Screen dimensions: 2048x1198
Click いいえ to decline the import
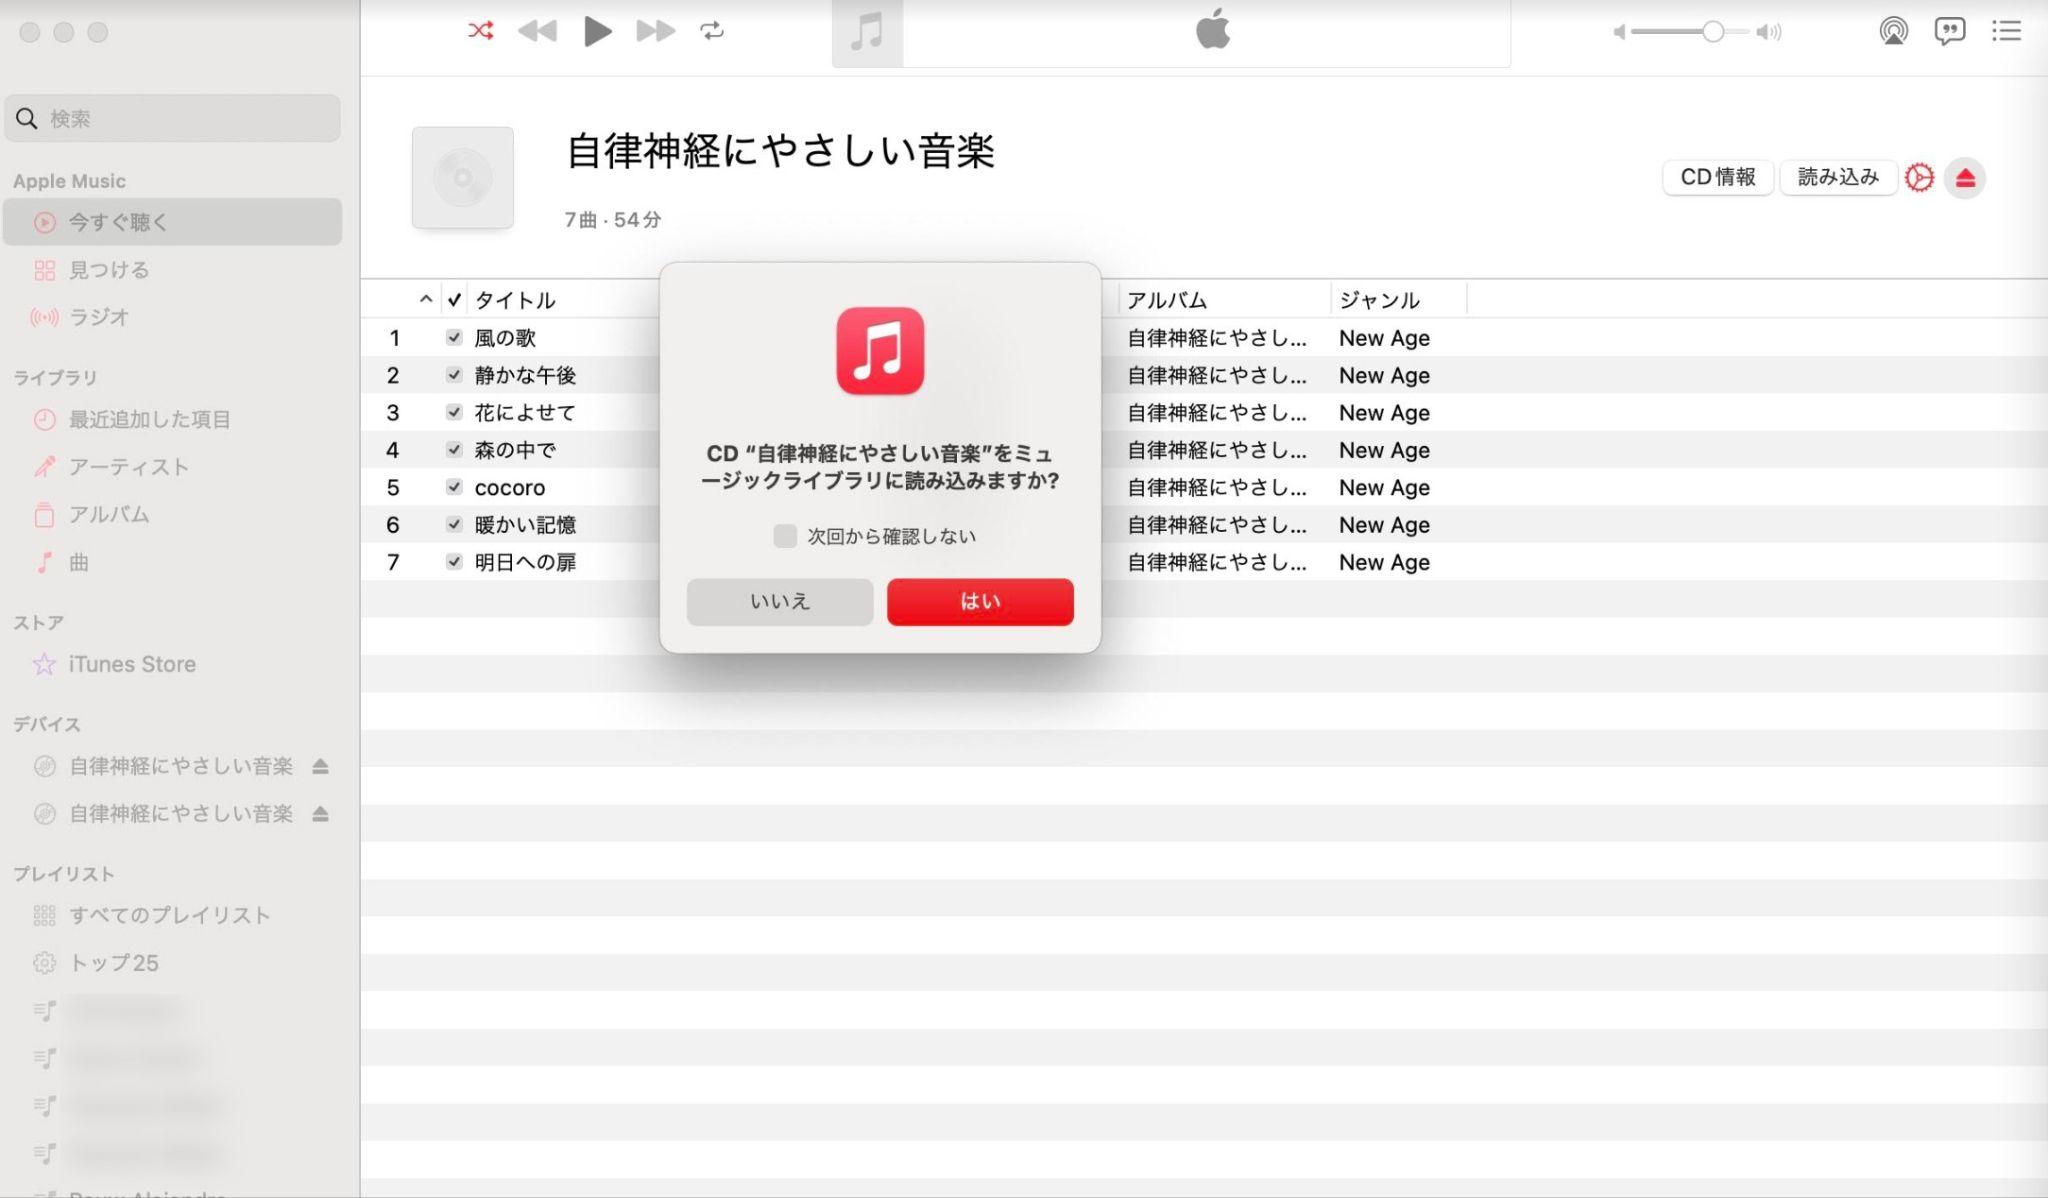coord(780,602)
